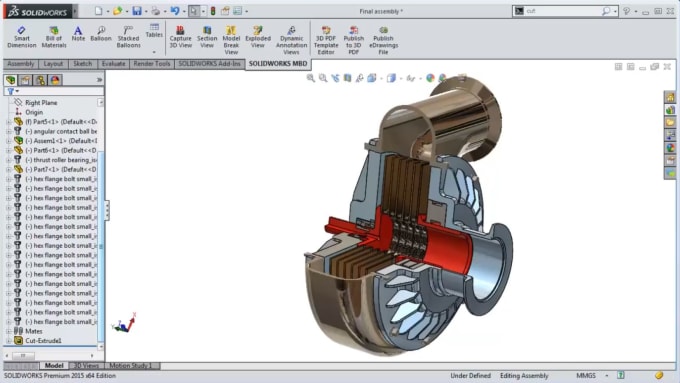Activate the Section View tool

point(207,36)
